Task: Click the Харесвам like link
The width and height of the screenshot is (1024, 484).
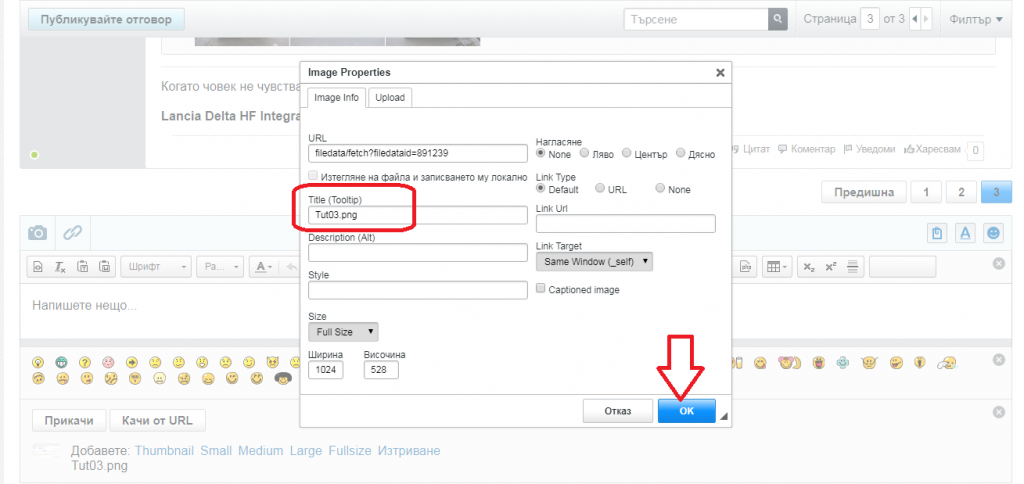Action: pos(933,149)
